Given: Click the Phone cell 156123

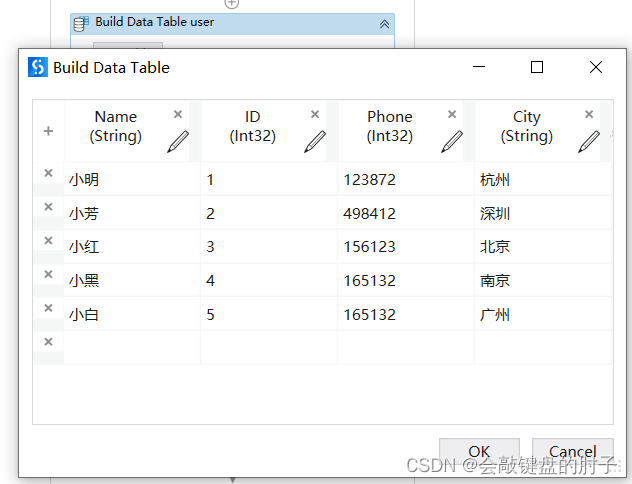Looking at the screenshot, I should pyautogui.click(x=406, y=247).
